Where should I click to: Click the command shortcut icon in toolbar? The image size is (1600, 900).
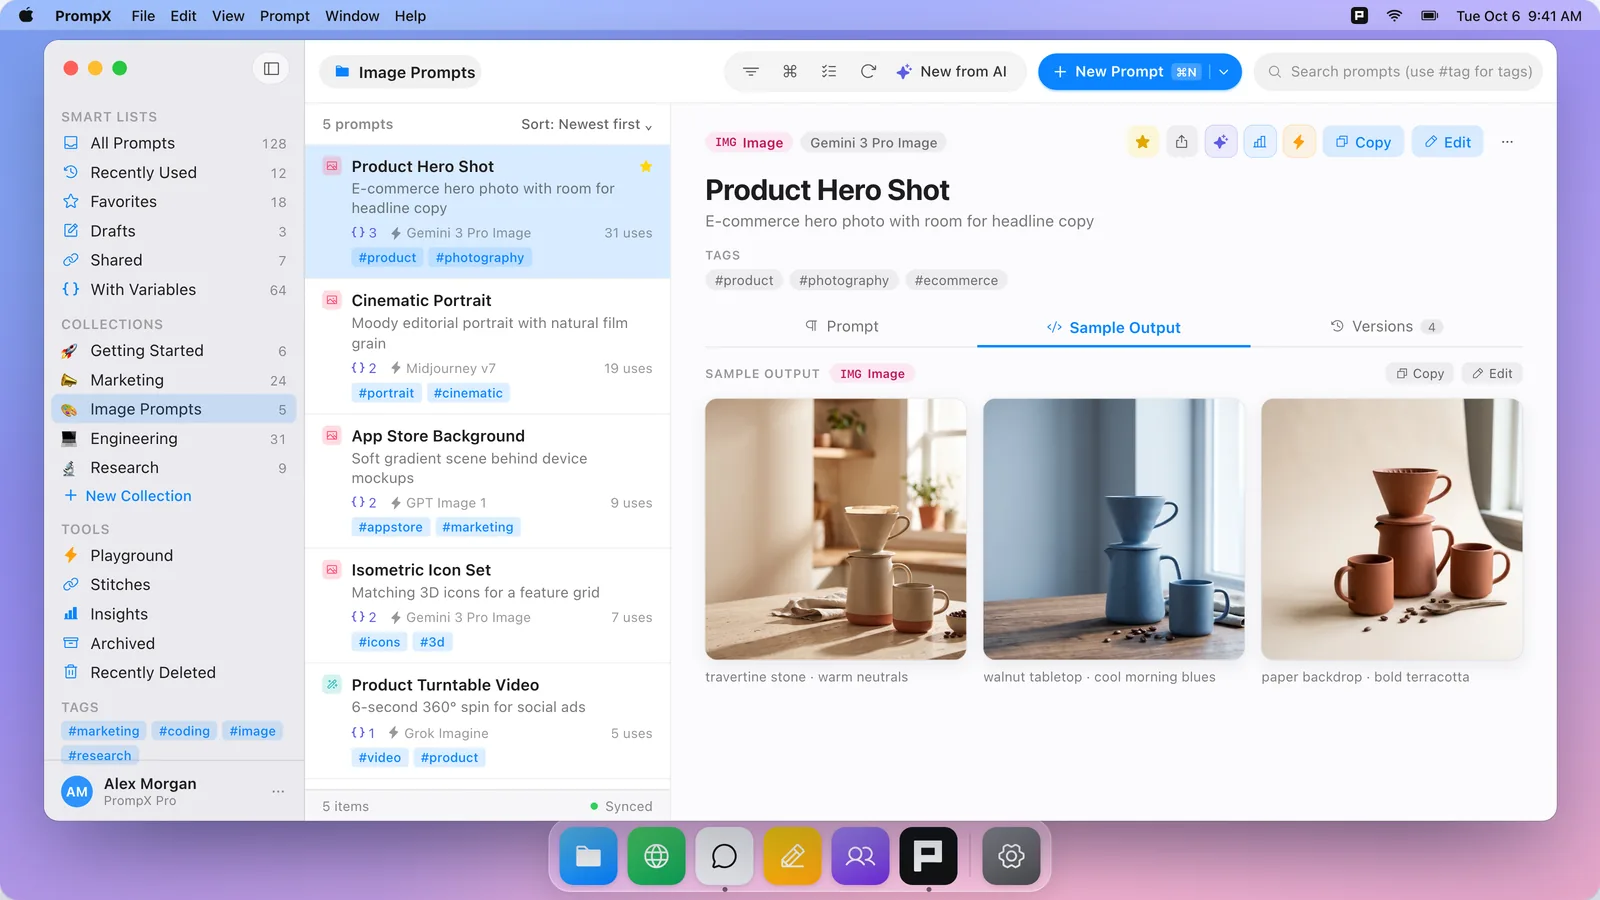[x=790, y=72]
